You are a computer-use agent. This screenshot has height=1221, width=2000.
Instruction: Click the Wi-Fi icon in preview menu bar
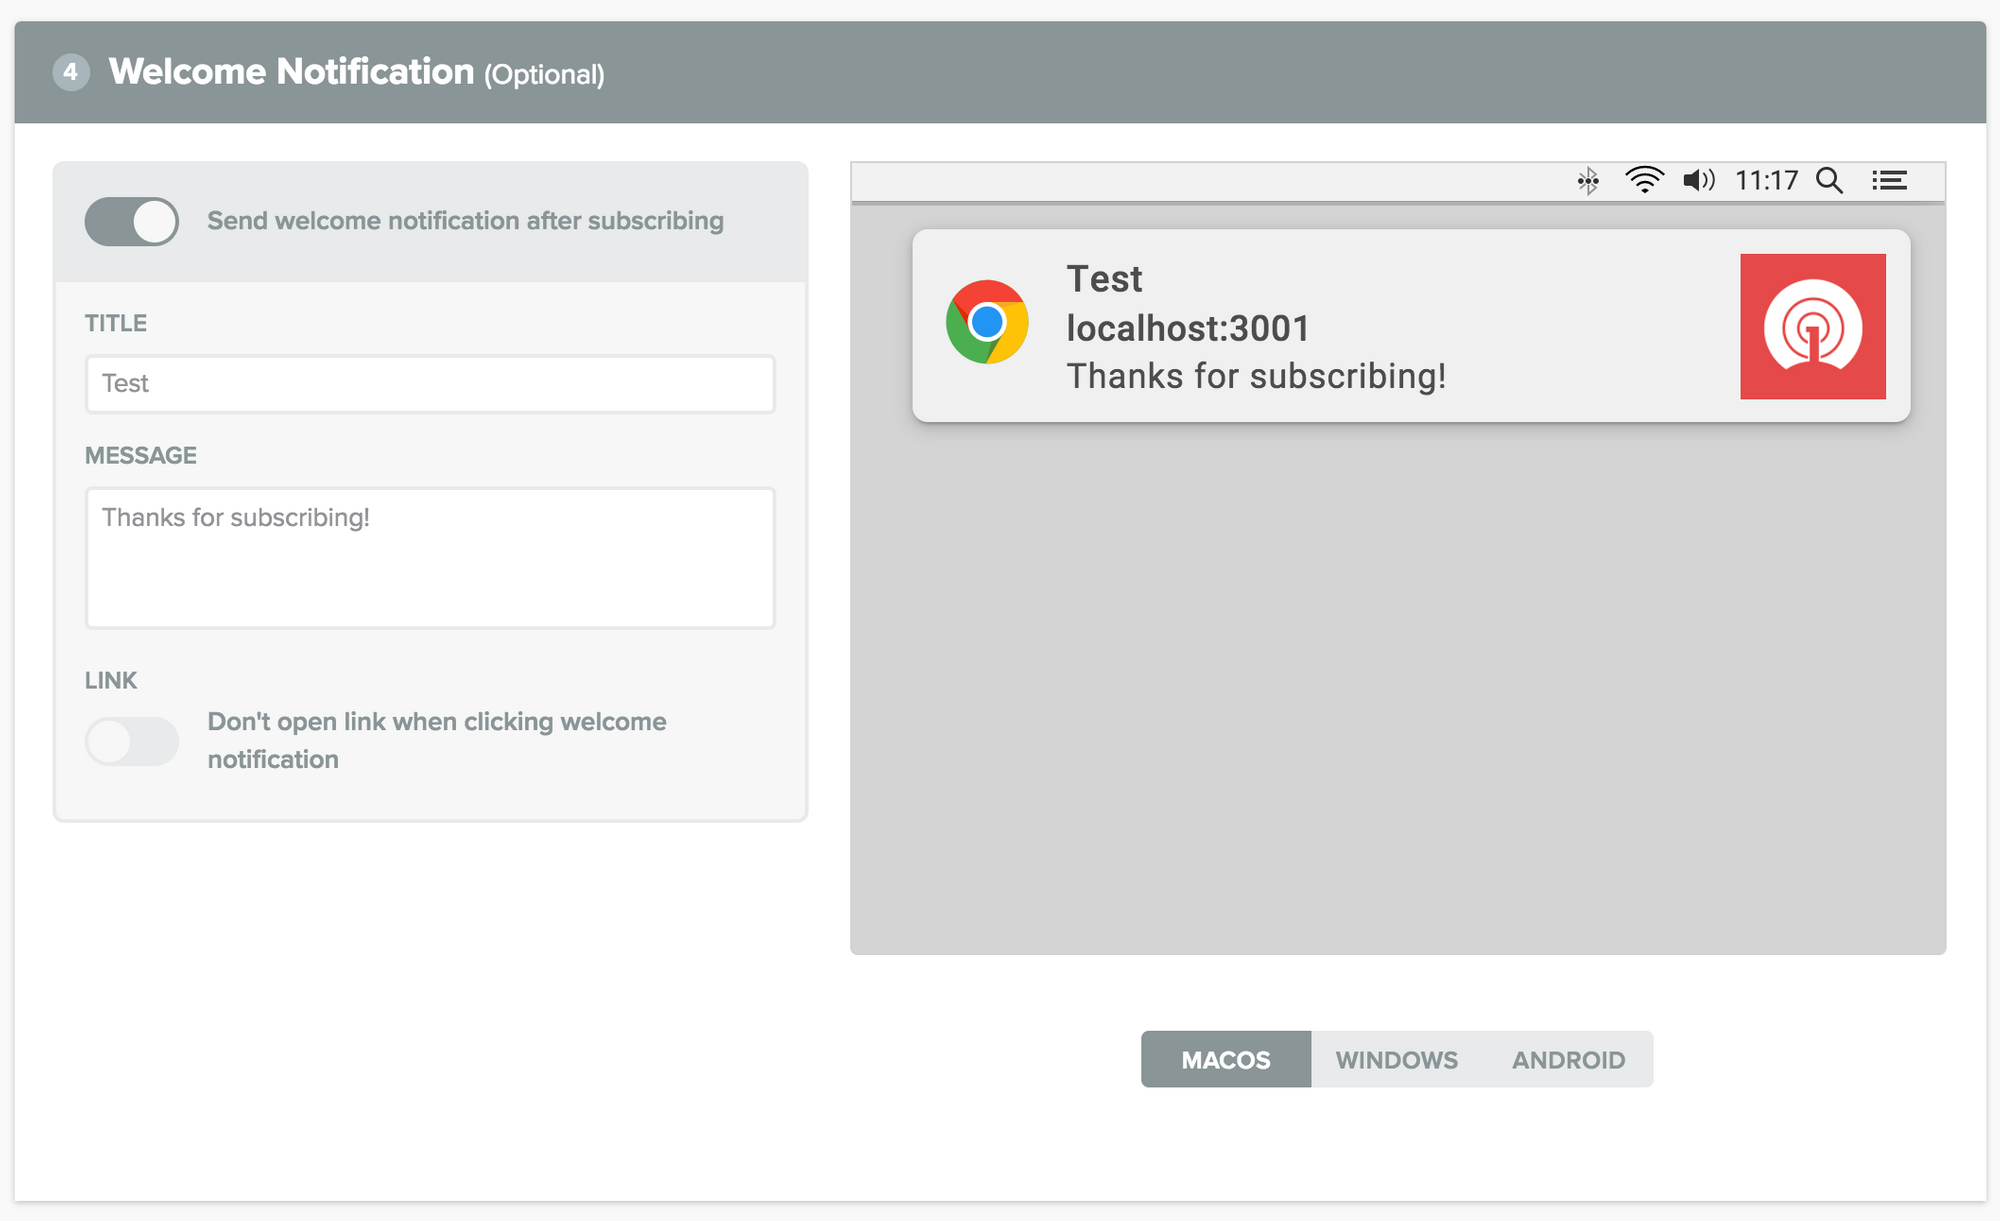[x=1644, y=180]
